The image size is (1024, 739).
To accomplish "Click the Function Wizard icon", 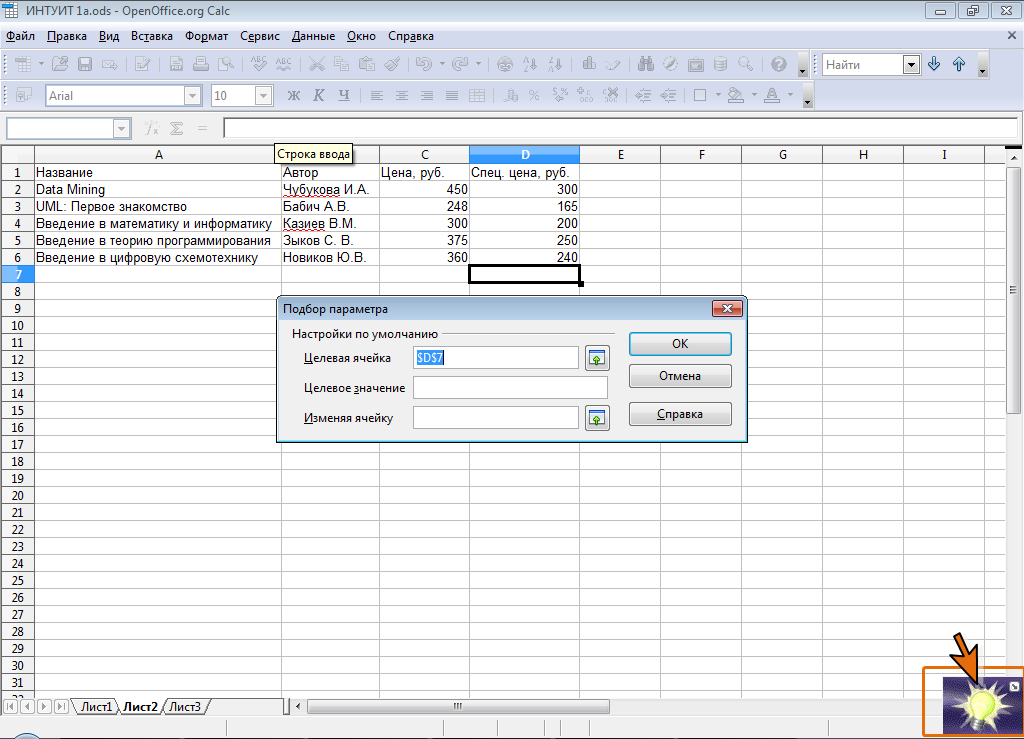I will tap(152, 128).
